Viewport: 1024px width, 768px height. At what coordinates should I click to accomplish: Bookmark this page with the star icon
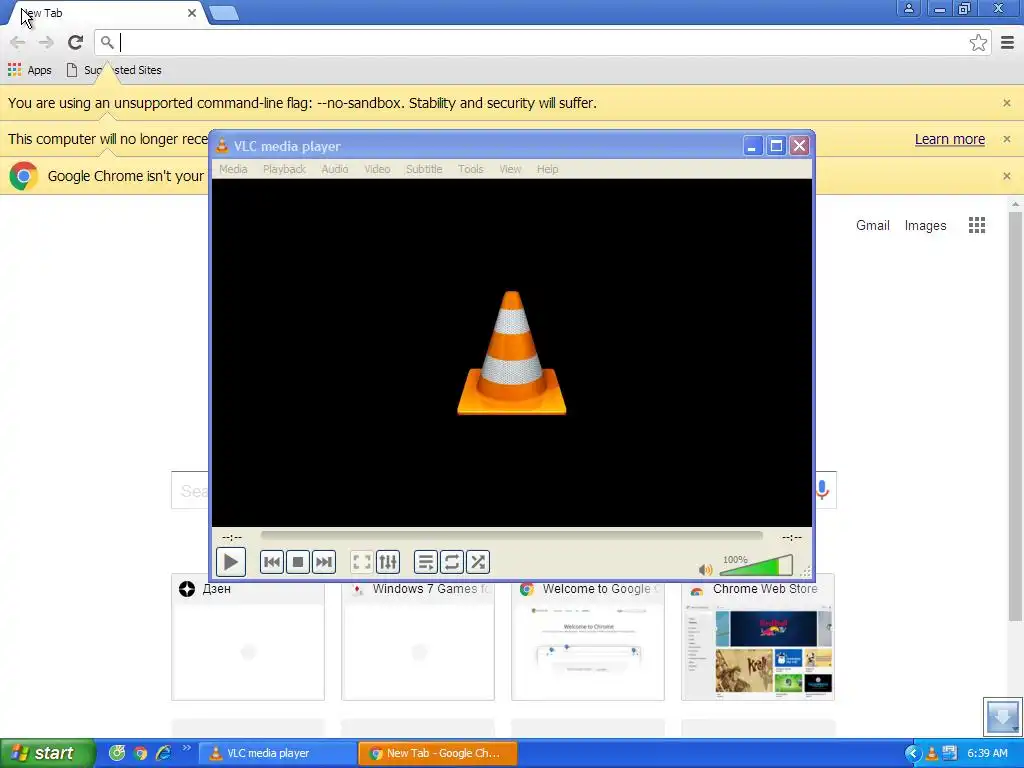(x=978, y=42)
